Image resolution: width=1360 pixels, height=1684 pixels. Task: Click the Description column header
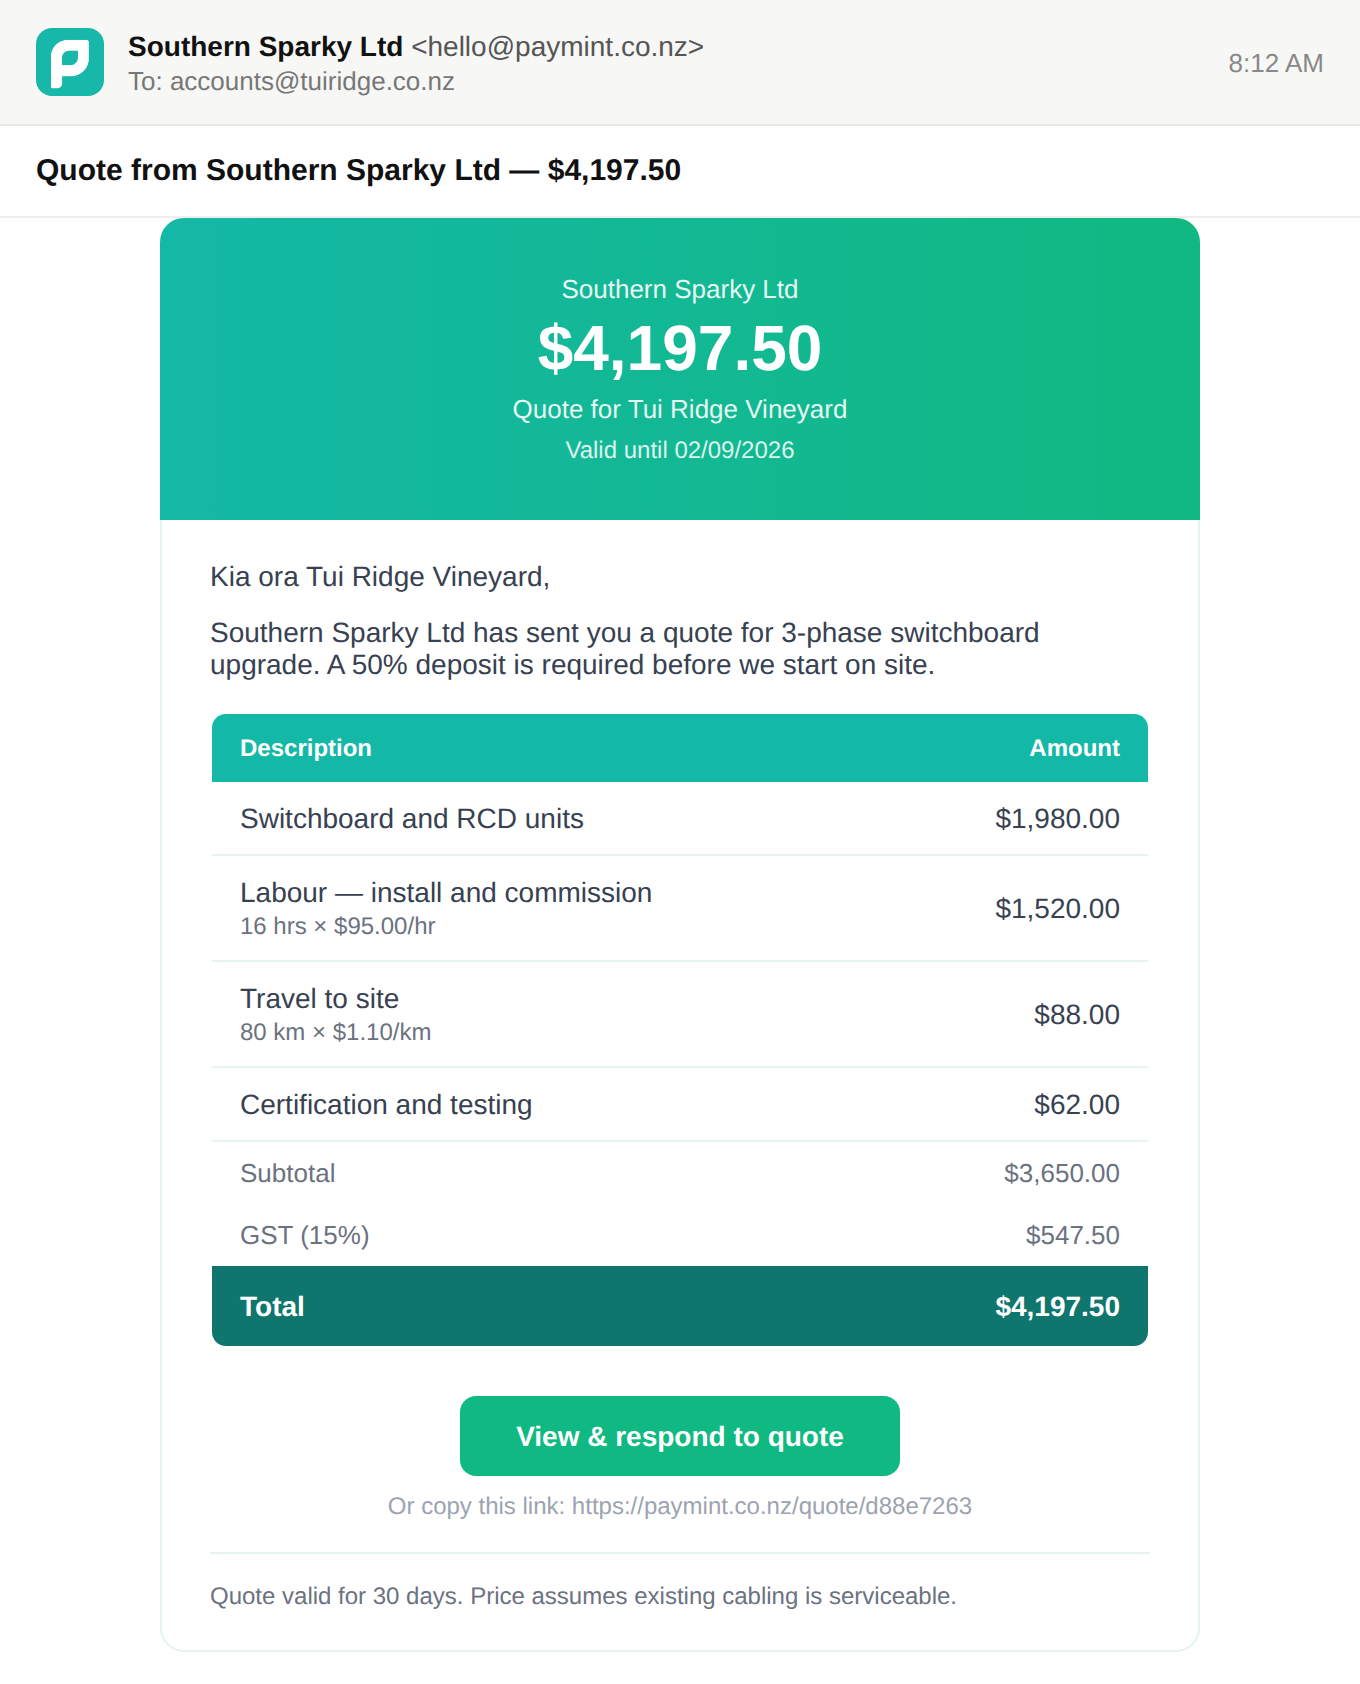(306, 748)
